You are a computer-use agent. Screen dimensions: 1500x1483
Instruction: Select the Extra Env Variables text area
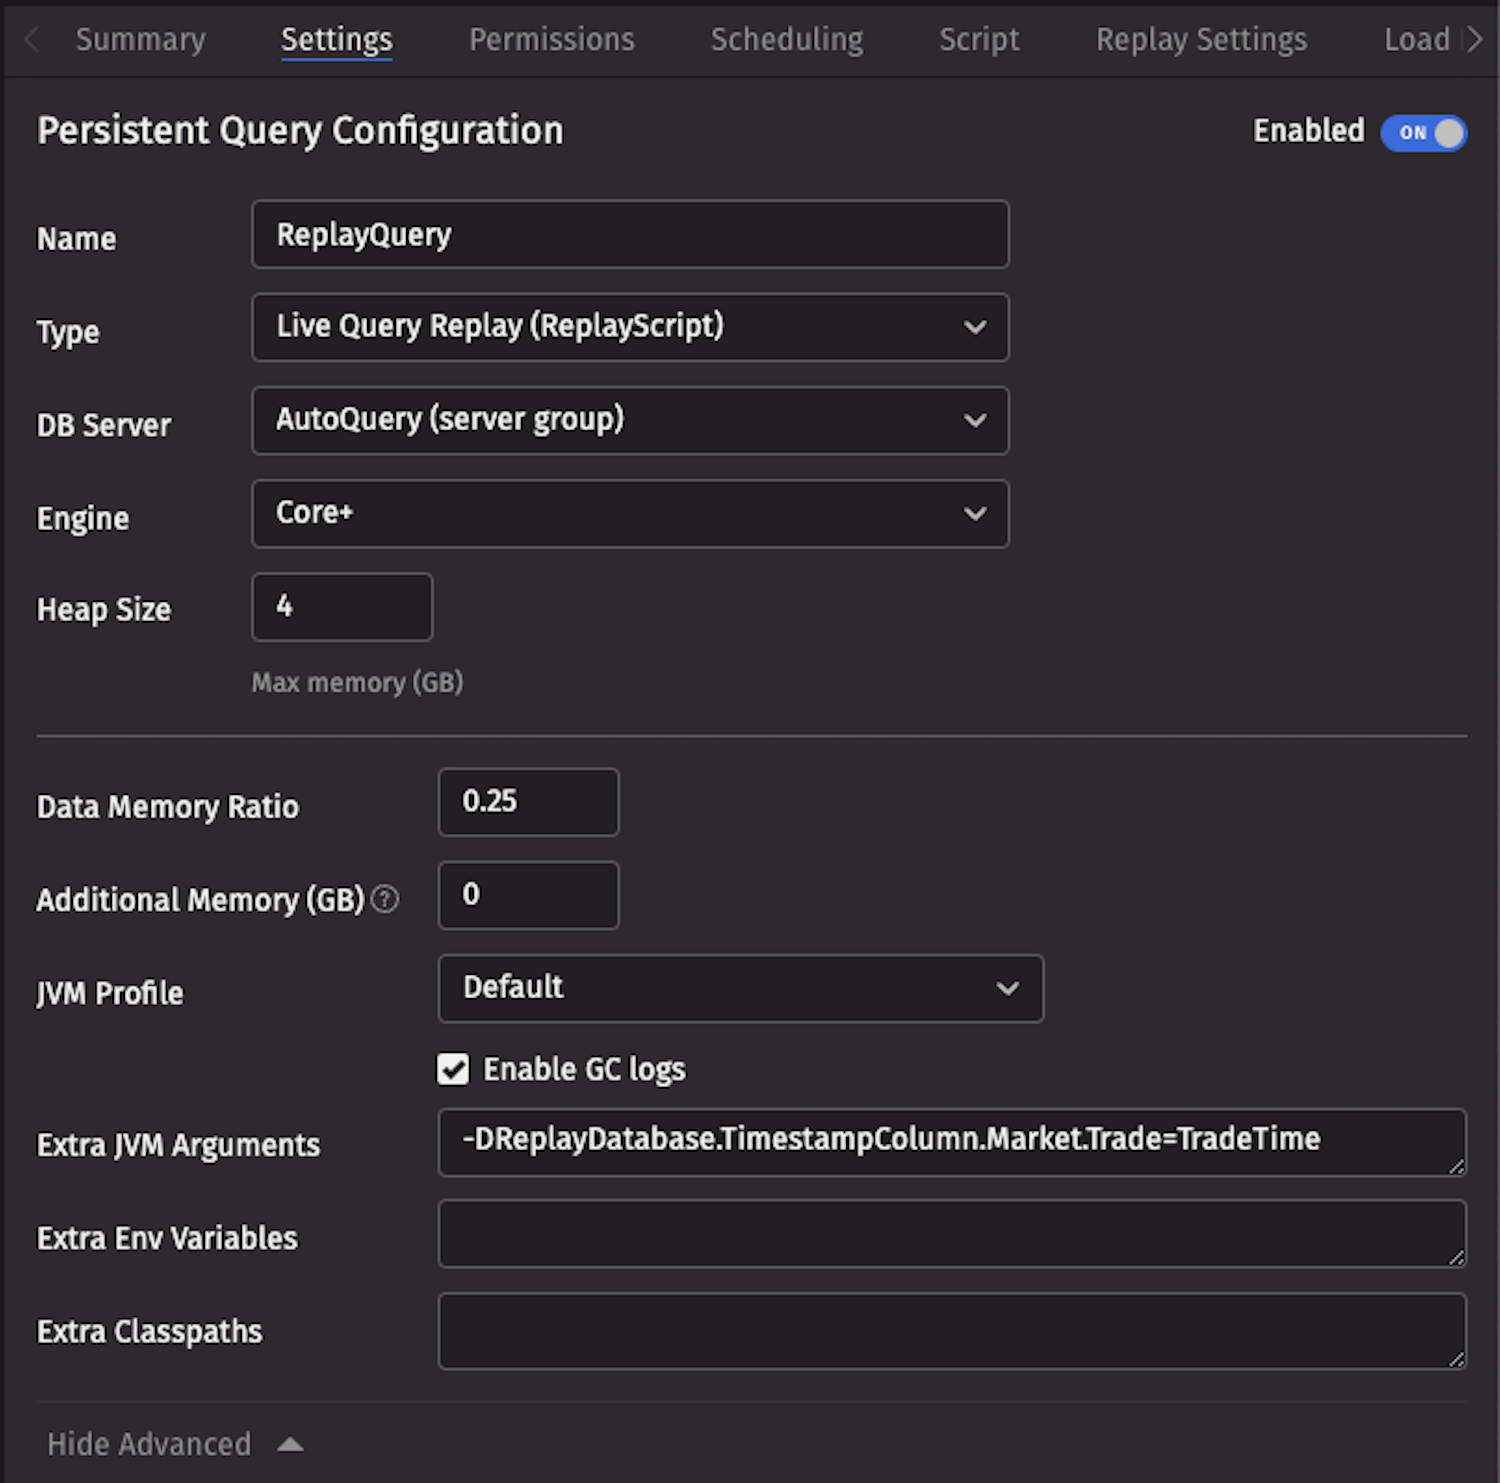pyautogui.click(x=950, y=1234)
